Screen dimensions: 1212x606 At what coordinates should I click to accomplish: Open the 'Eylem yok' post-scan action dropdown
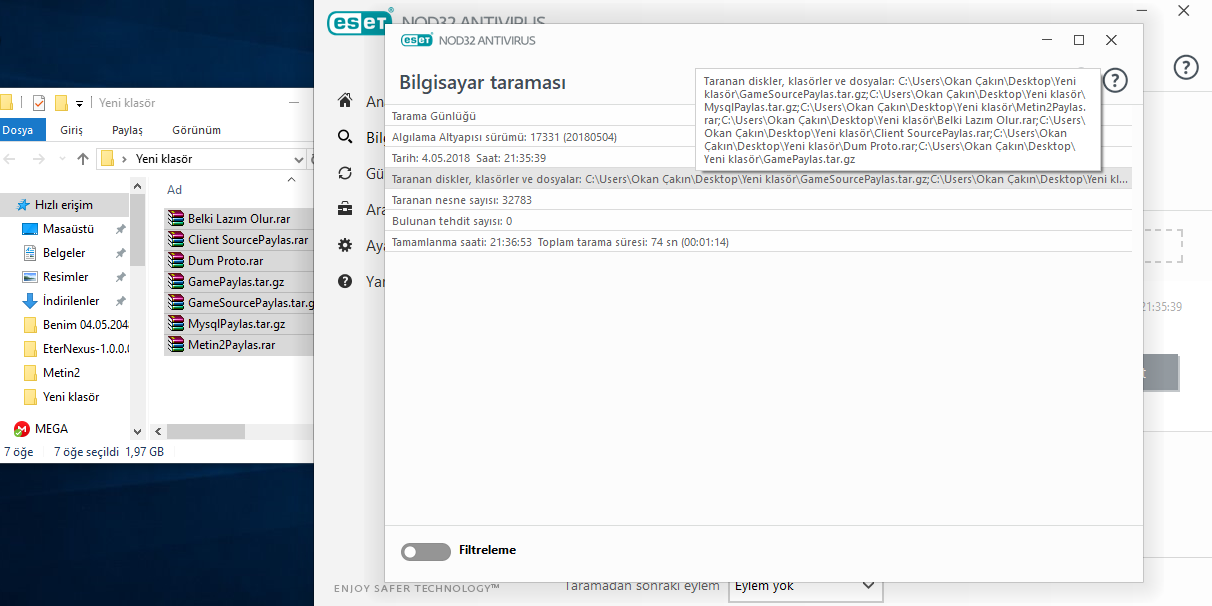[x=806, y=585]
